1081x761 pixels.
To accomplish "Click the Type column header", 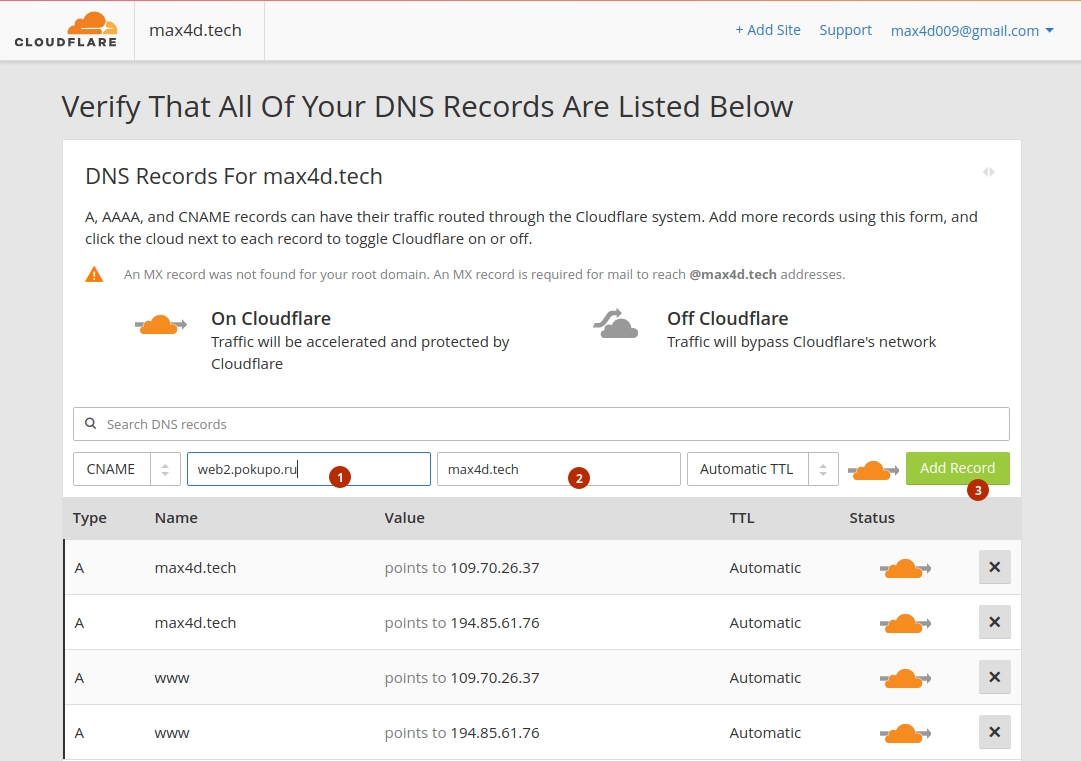I will point(90,518).
